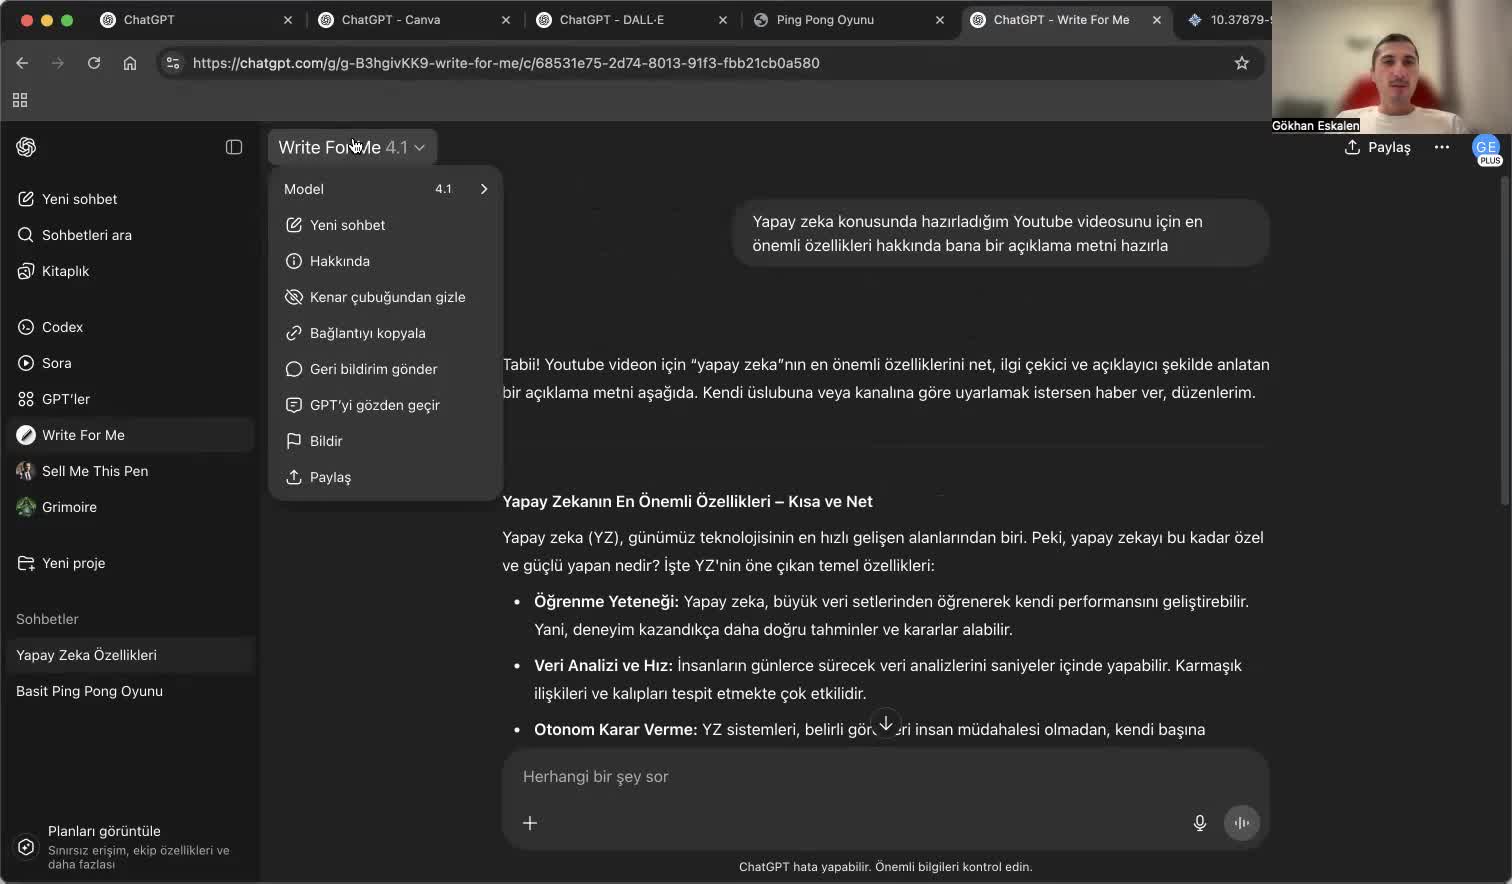Click the browser back arrow
This screenshot has height=884, width=1512.
point(22,63)
